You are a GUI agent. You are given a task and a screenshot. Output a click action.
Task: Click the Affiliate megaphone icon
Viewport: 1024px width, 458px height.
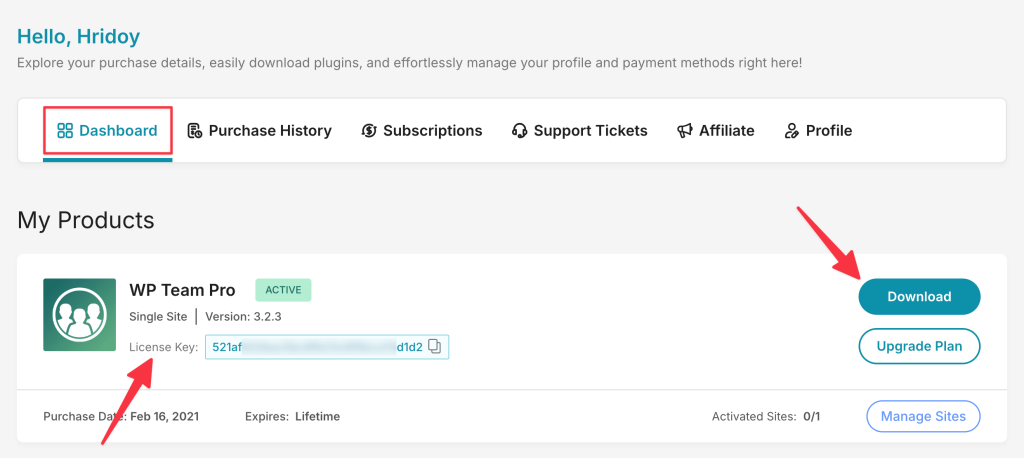tap(685, 131)
